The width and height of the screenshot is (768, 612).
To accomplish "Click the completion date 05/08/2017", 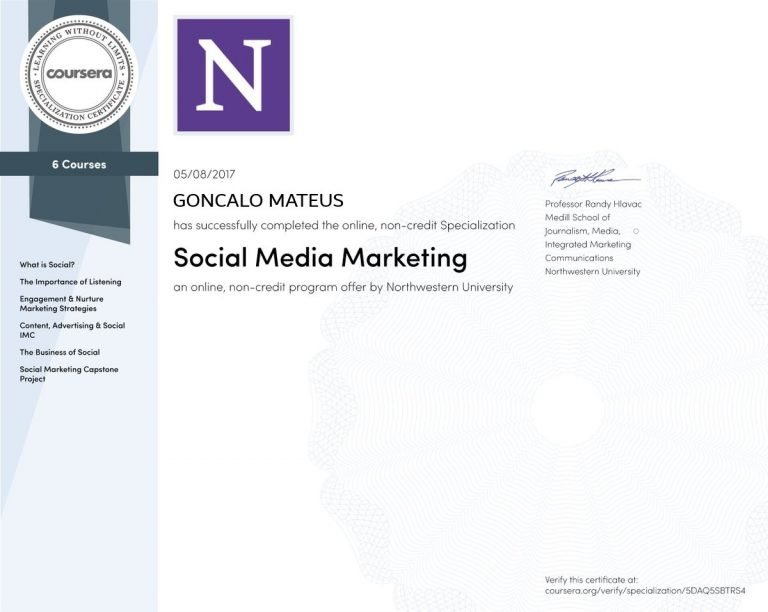I will coord(204,174).
